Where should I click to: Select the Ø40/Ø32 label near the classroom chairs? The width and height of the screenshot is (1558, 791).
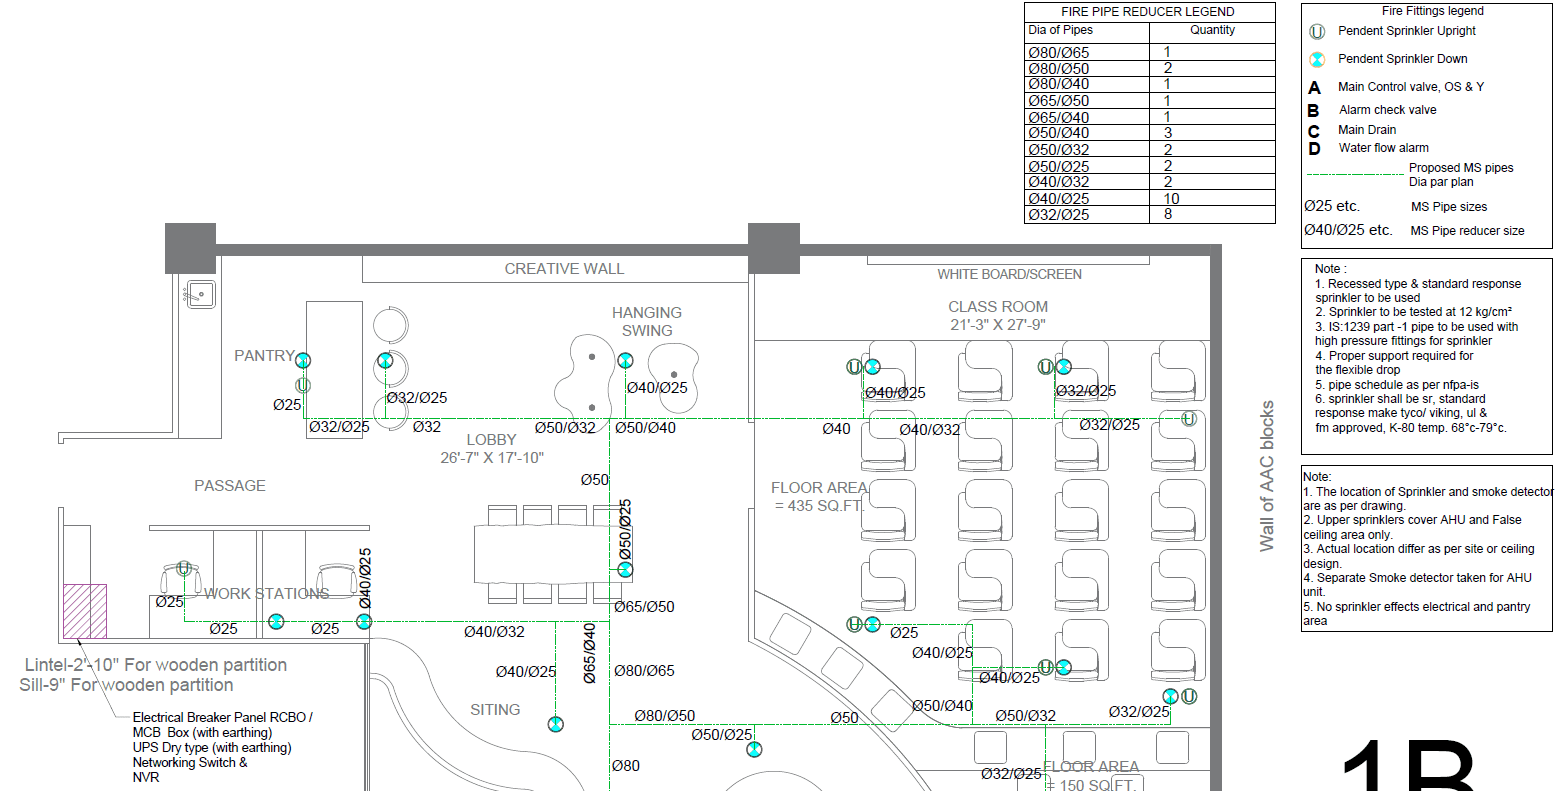tap(929, 430)
